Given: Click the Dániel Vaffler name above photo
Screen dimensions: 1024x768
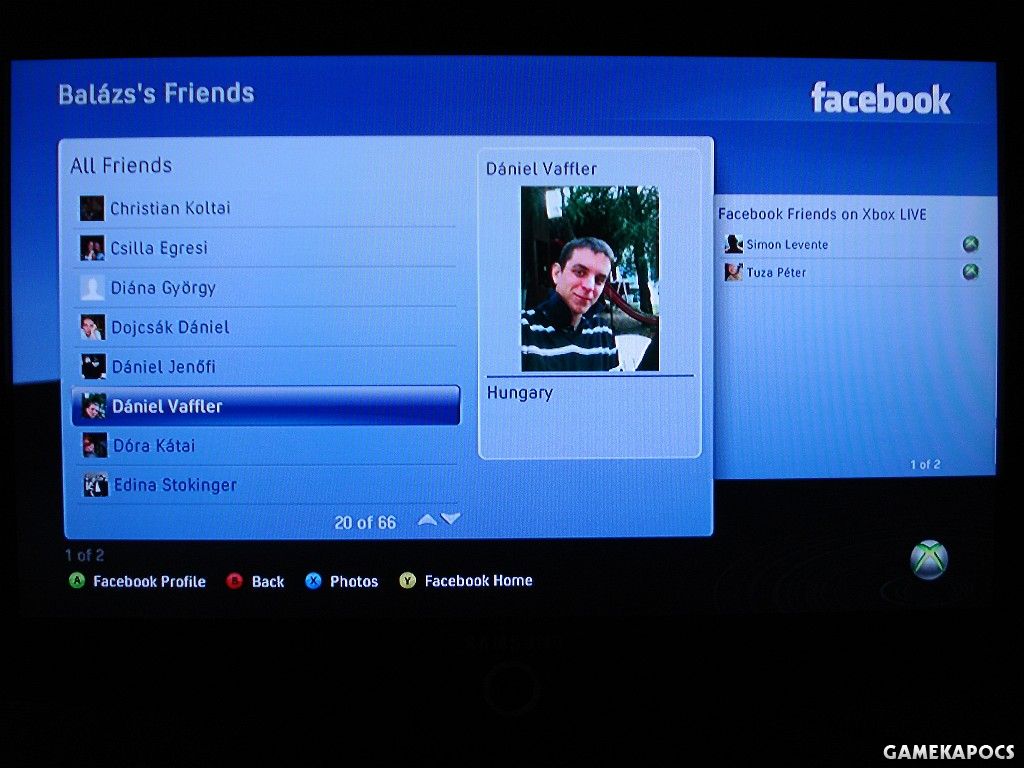Looking at the screenshot, I should pyautogui.click(x=541, y=169).
